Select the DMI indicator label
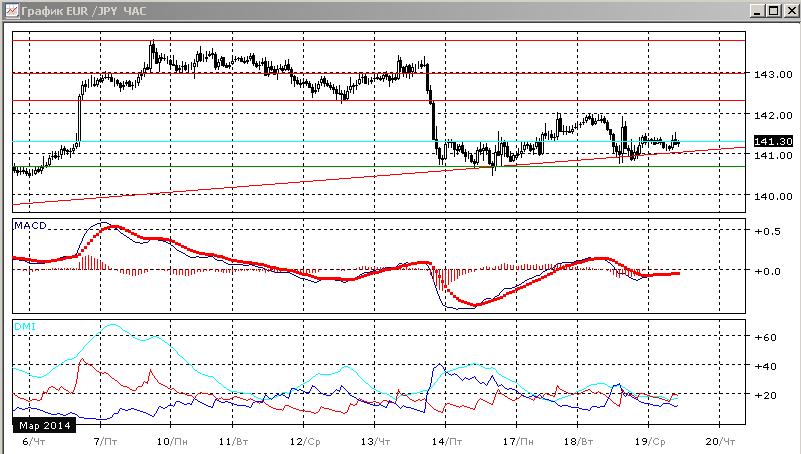This screenshot has width=801, height=454. (x=25, y=326)
